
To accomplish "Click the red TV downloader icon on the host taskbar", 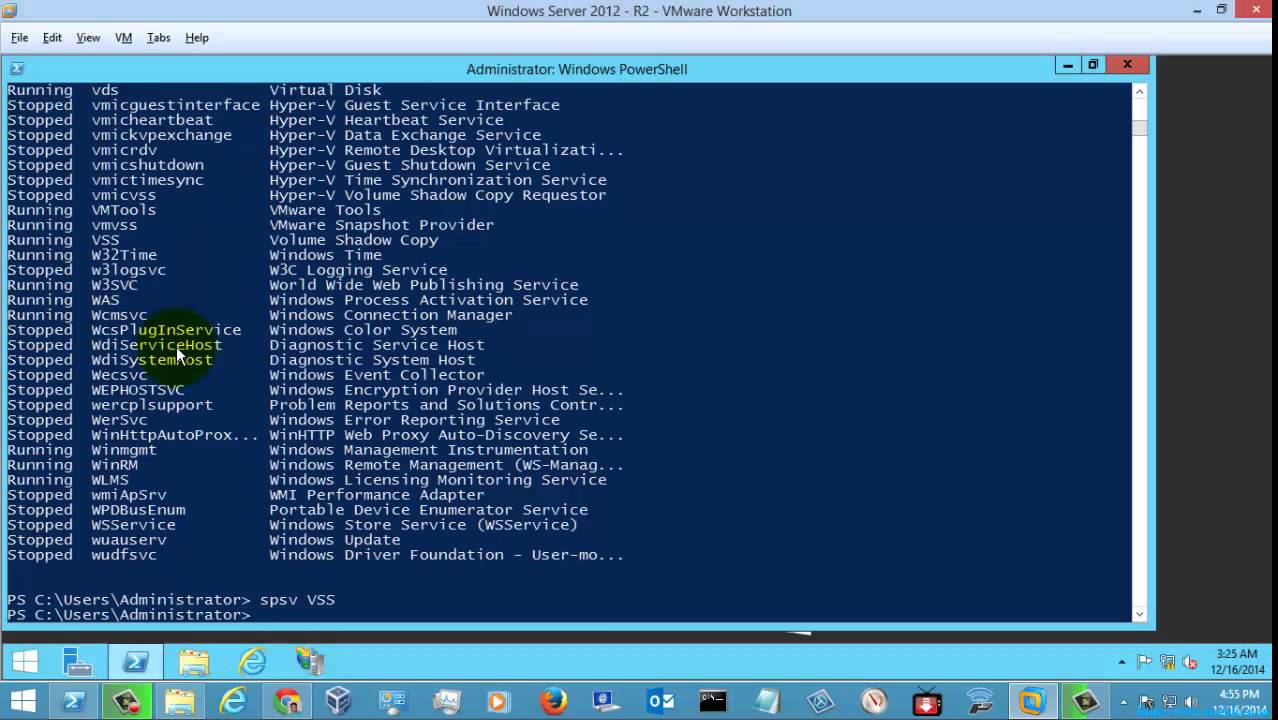I will (927, 702).
